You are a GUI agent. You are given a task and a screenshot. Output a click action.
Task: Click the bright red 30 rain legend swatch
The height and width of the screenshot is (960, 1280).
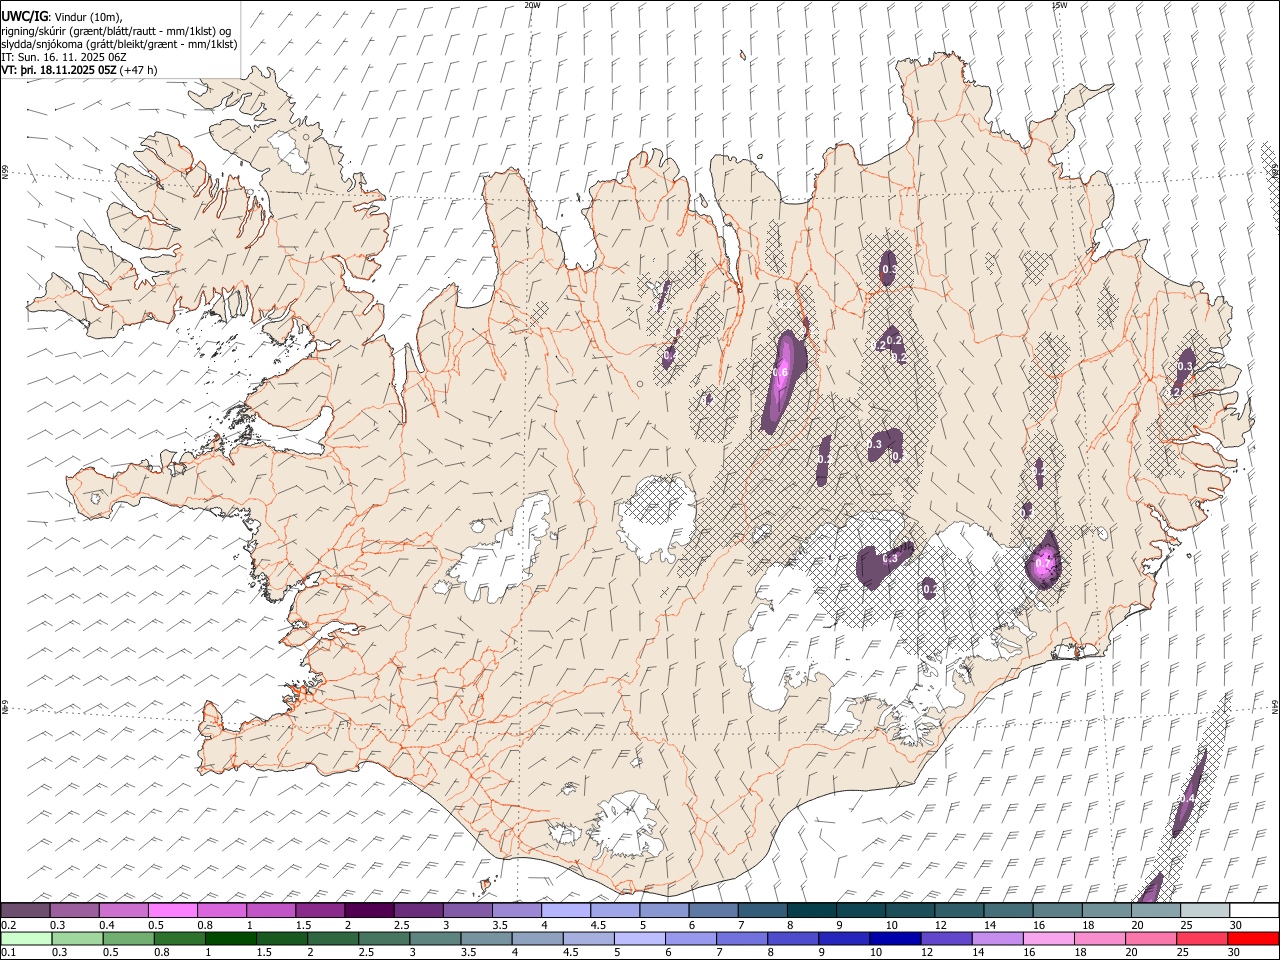pos(1253,938)
